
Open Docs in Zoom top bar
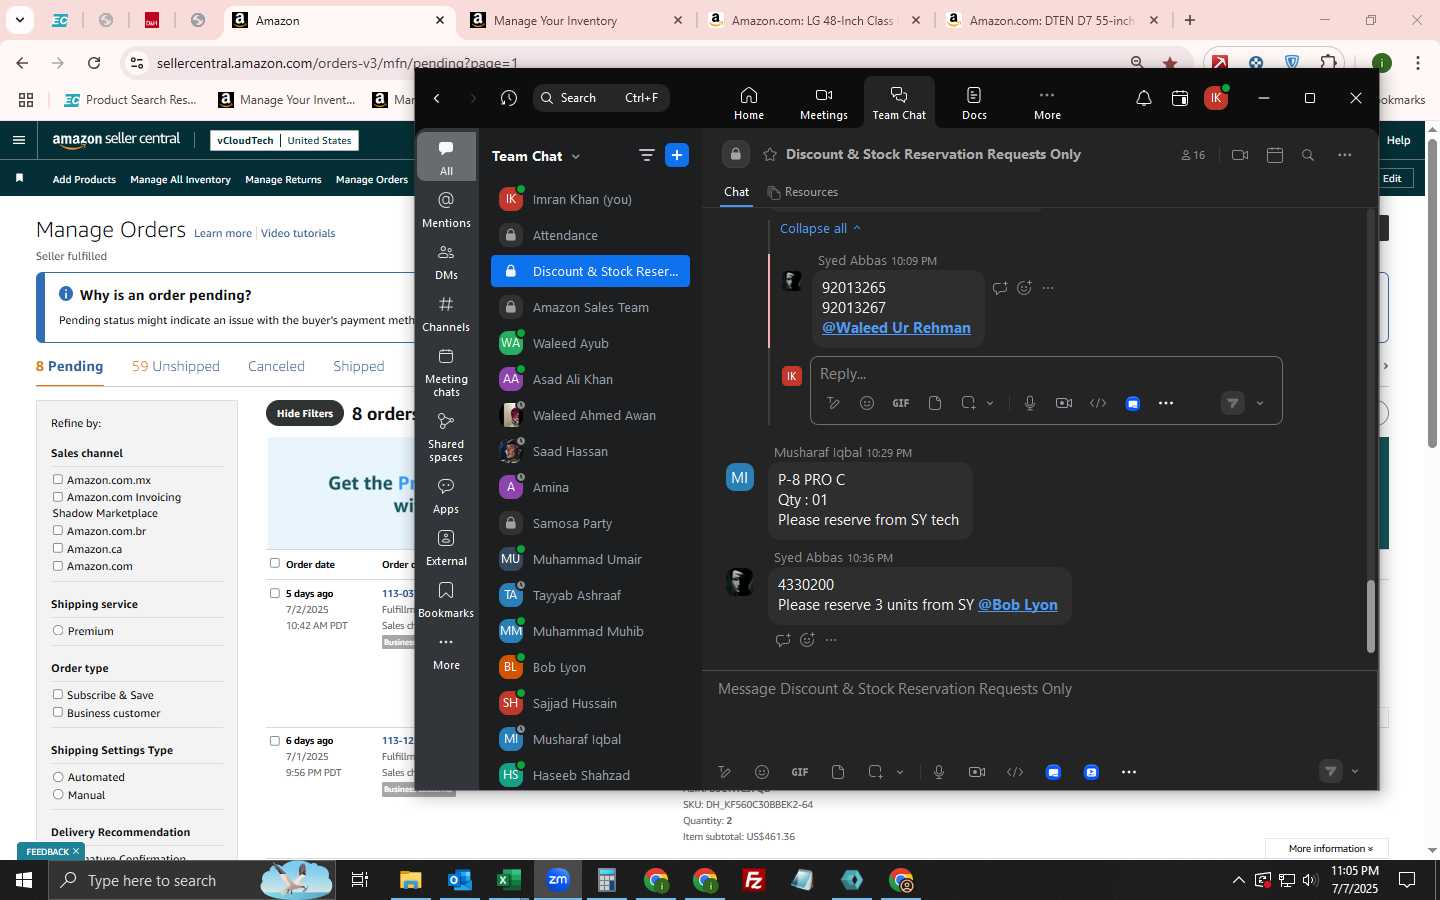[x=974, y=102]
